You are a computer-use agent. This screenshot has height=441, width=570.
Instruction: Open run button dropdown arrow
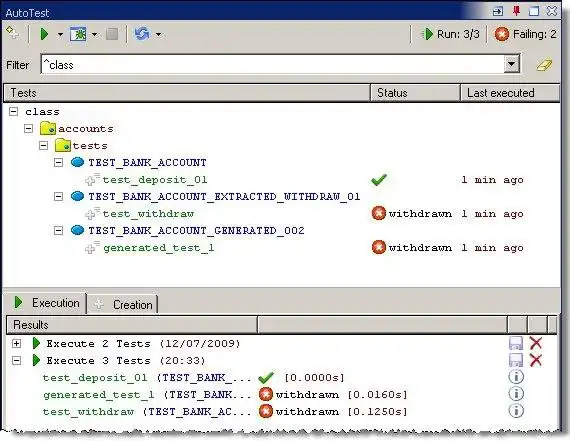coord(60,35)
